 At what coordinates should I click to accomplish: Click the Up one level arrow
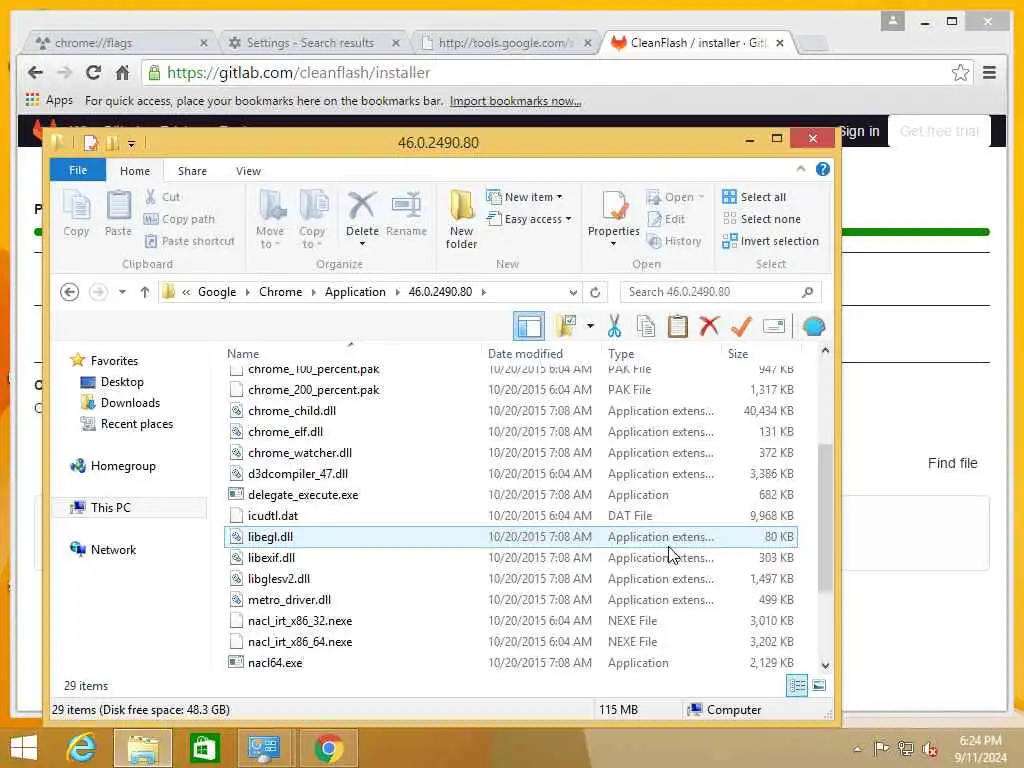145,292
